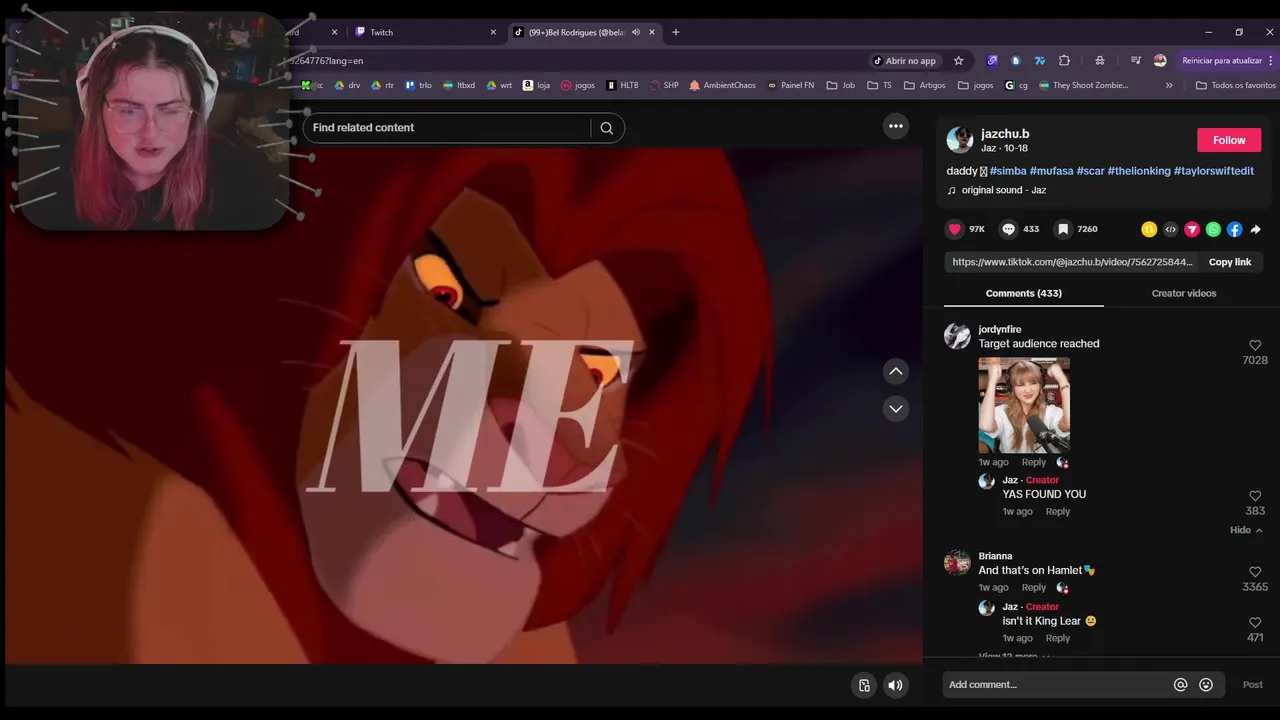The height and width of the screenshot is (720, 1280).
Task: Open comments via the speech bubble icon
Action: pos(1008,229)
